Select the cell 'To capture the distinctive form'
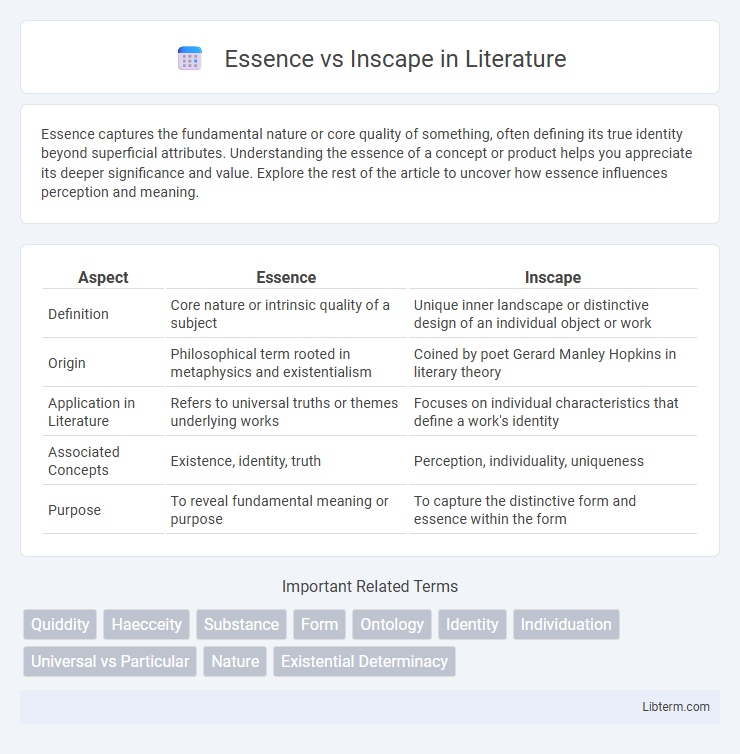740x754 pixels. [553, 510]
